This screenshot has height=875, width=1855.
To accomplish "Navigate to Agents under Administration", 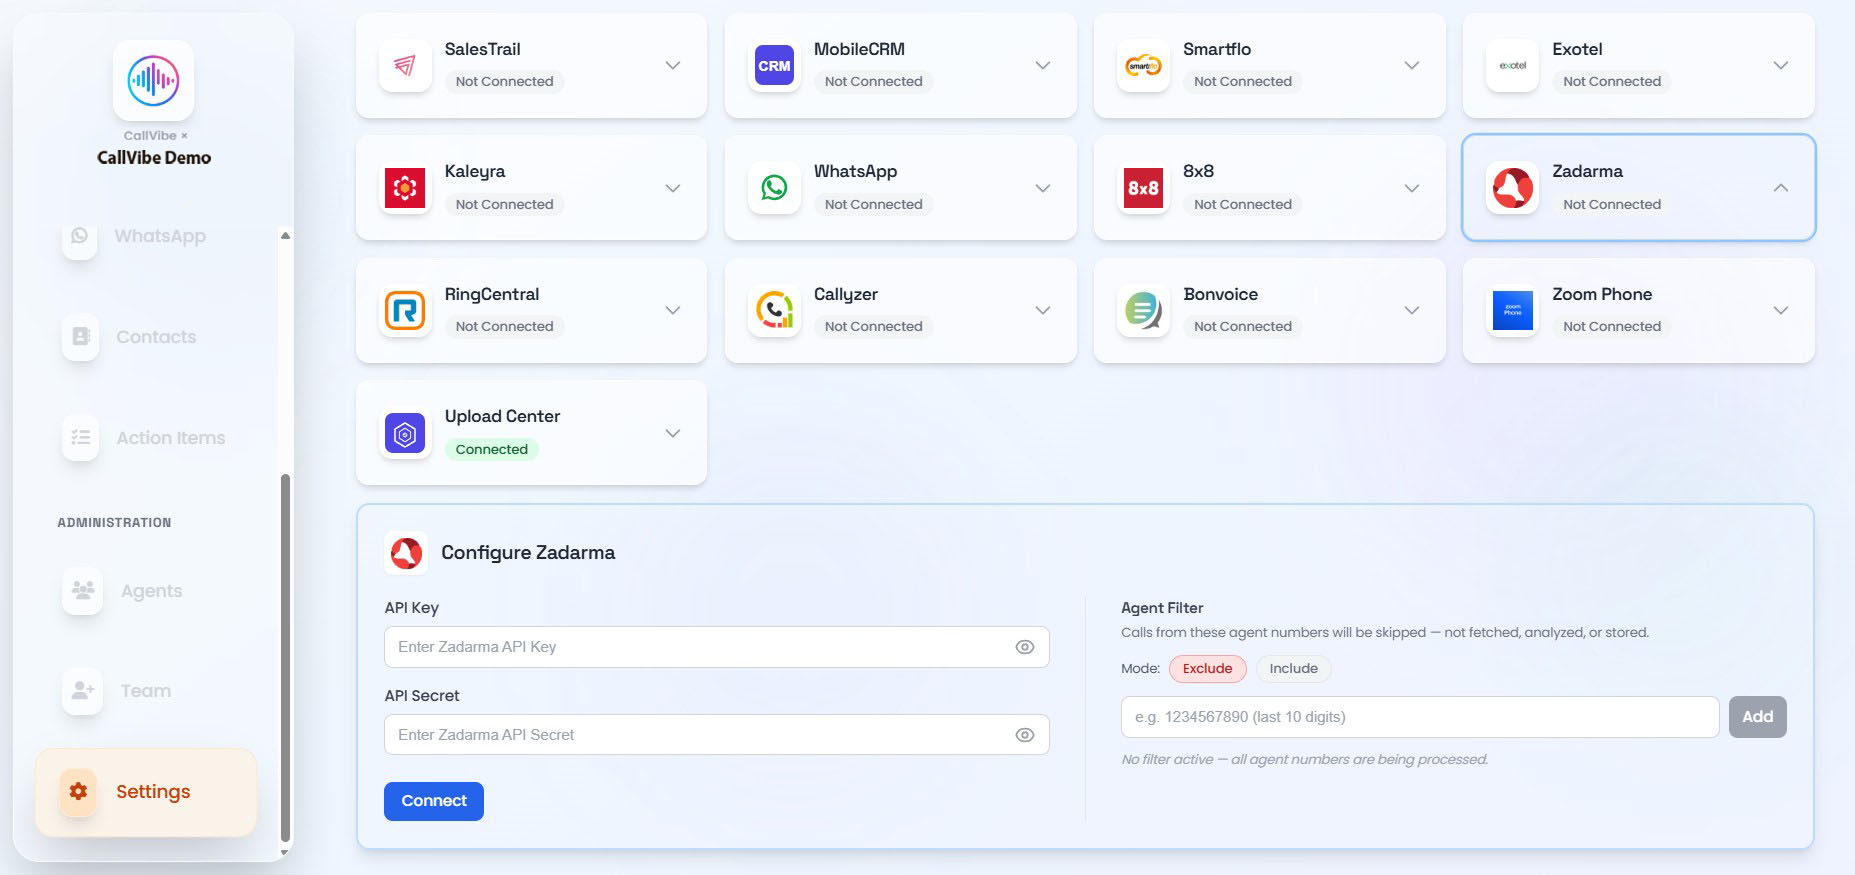I will point(146,591).
